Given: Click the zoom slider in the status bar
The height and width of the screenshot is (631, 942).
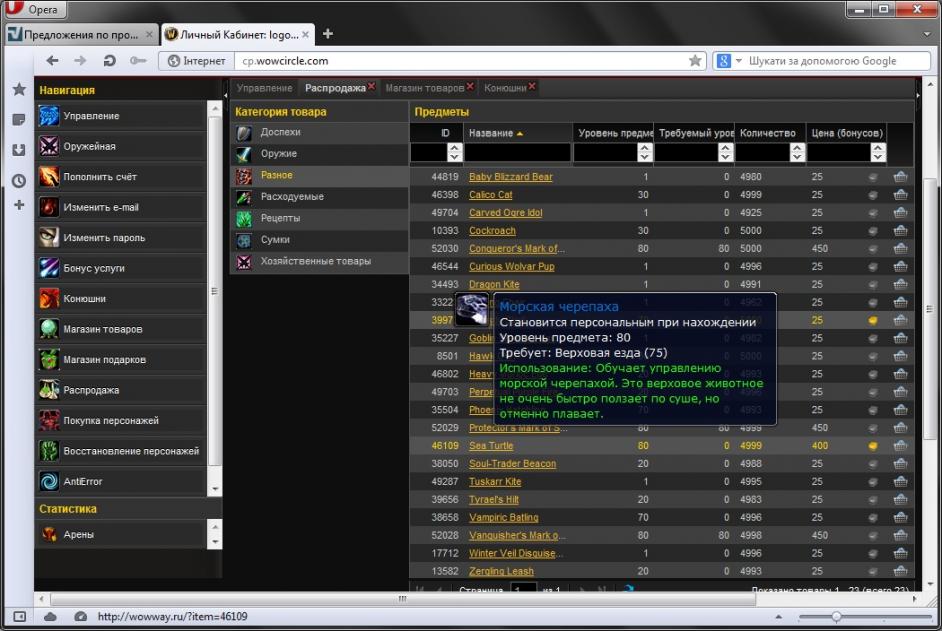Looking at the screenshot, I should click(838, 617).
